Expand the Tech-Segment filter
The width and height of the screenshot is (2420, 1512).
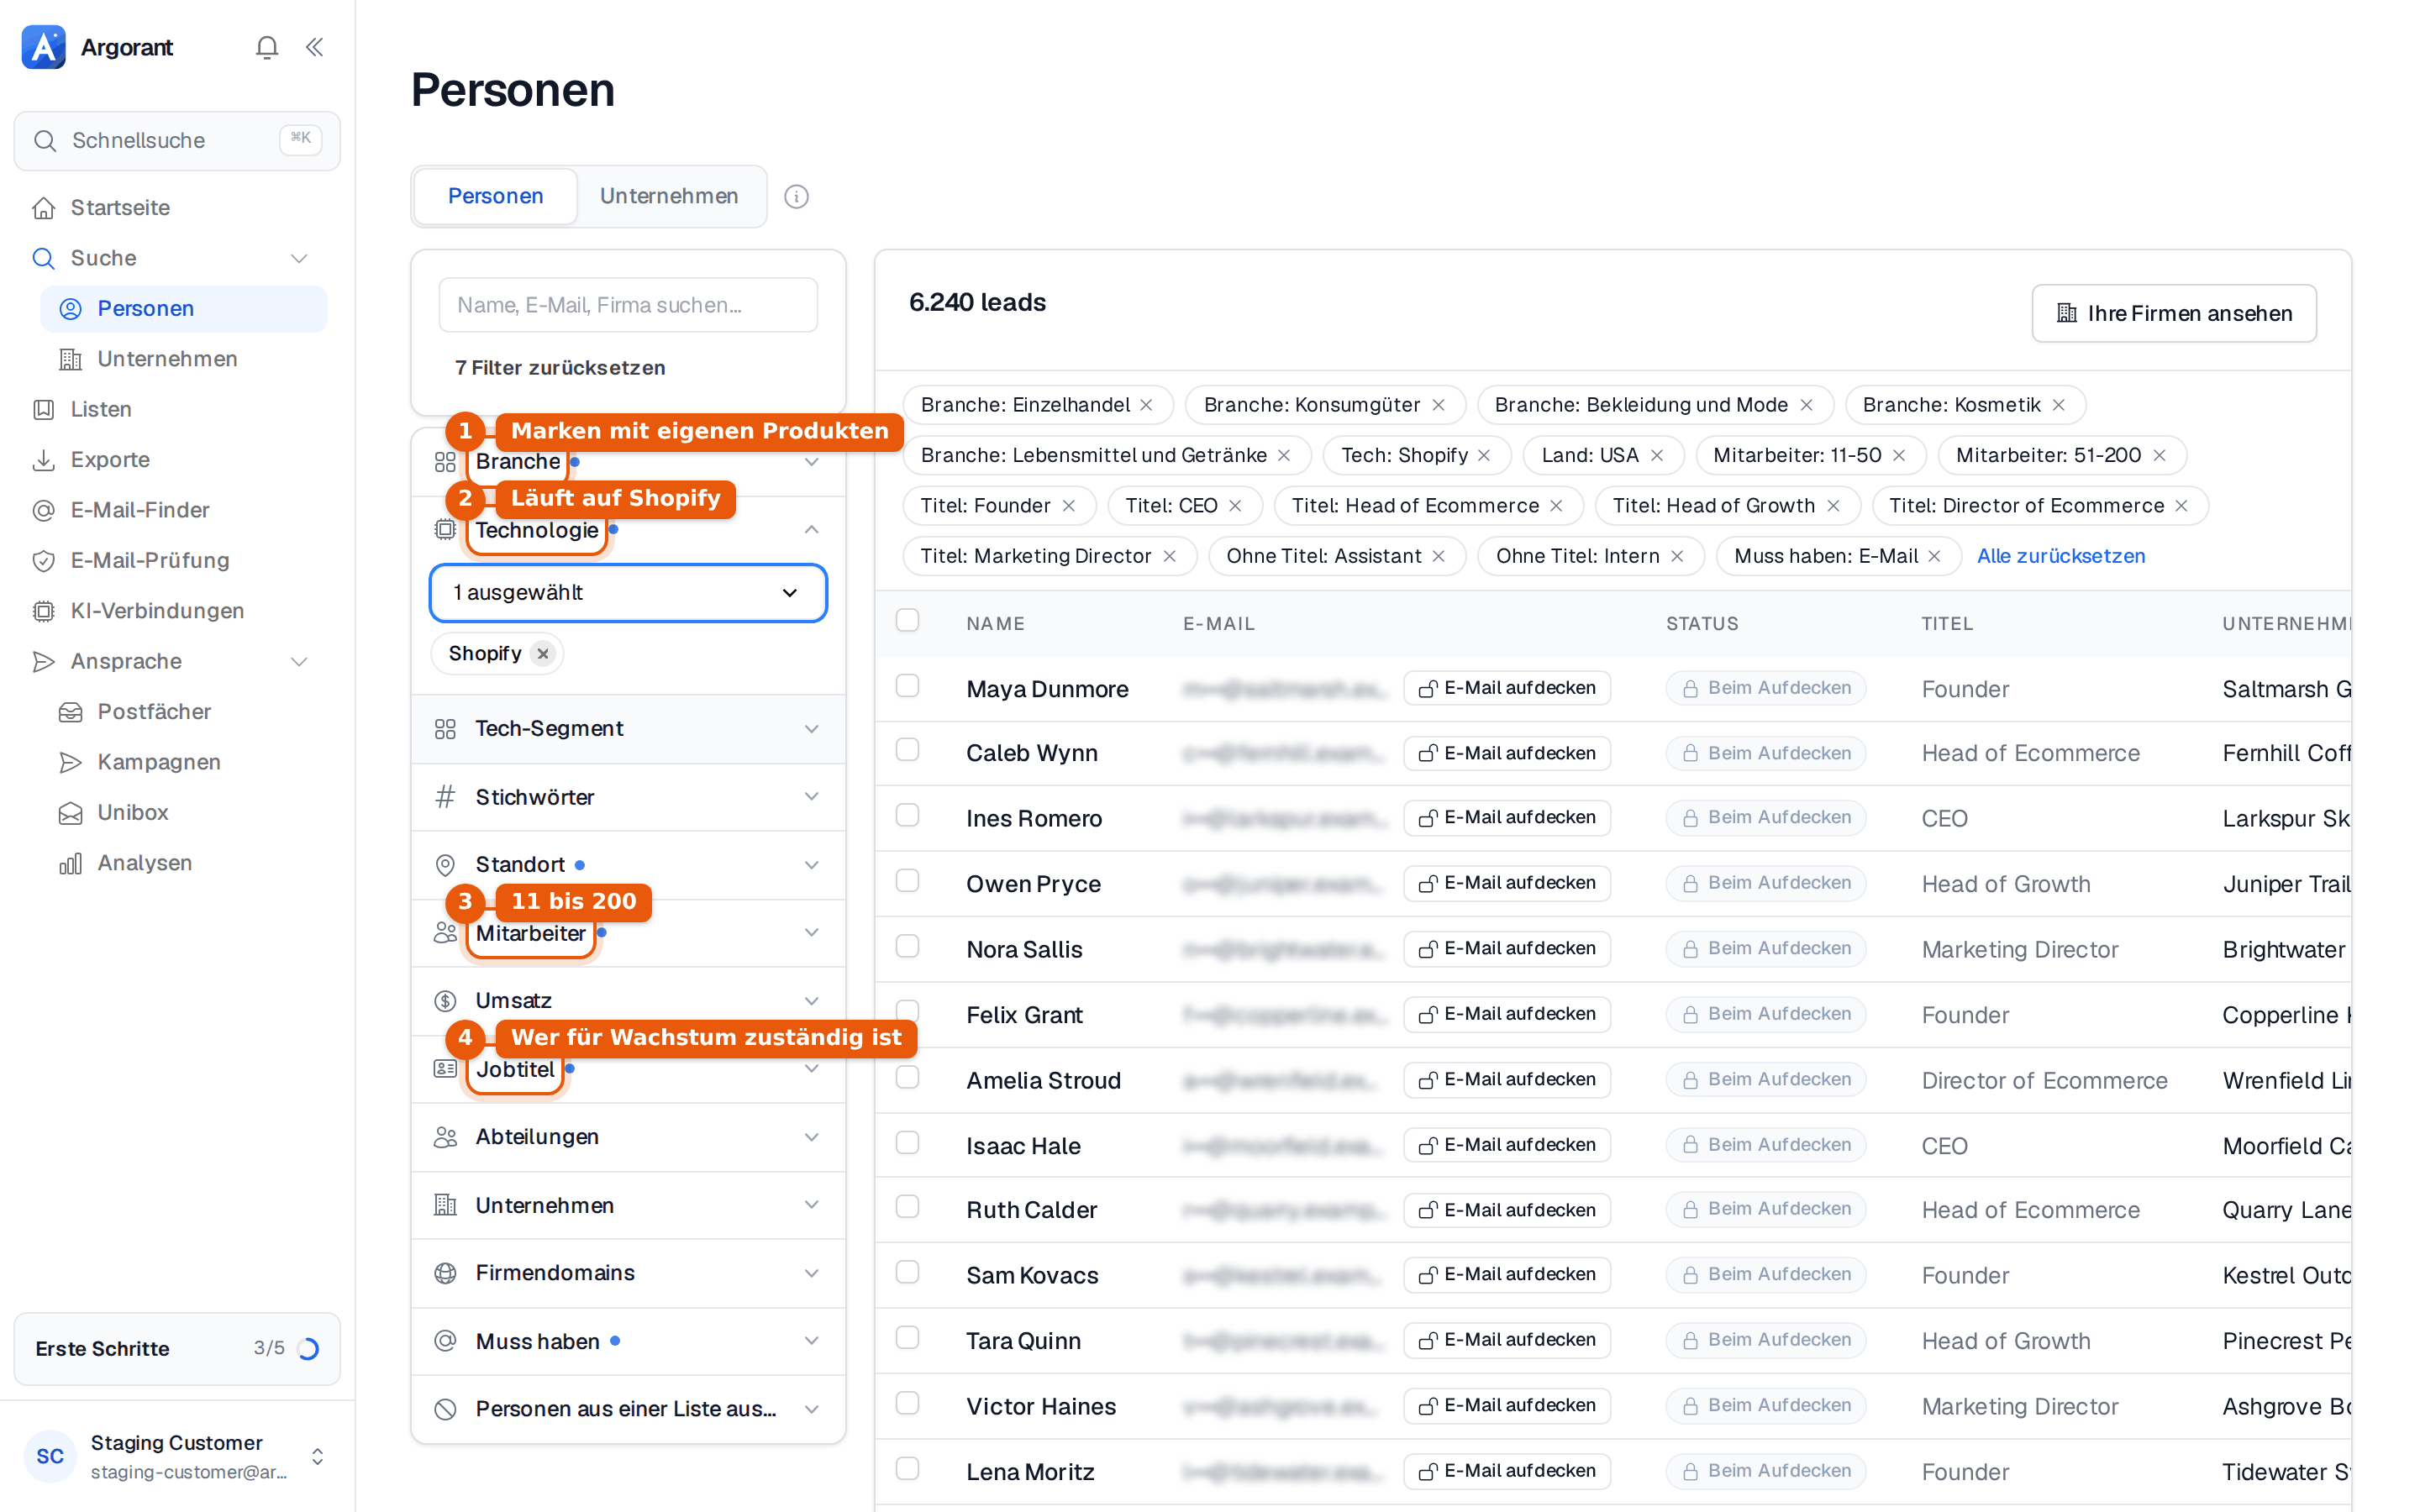[x=628, y=729]
